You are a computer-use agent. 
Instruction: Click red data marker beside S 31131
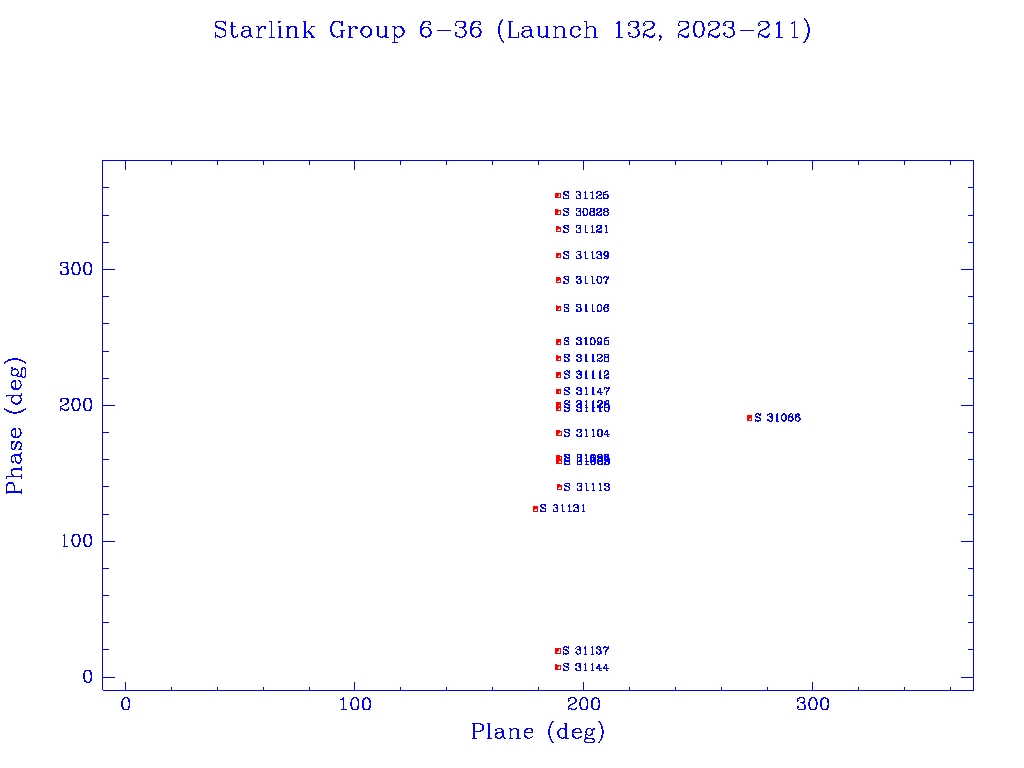pos(536,509)
